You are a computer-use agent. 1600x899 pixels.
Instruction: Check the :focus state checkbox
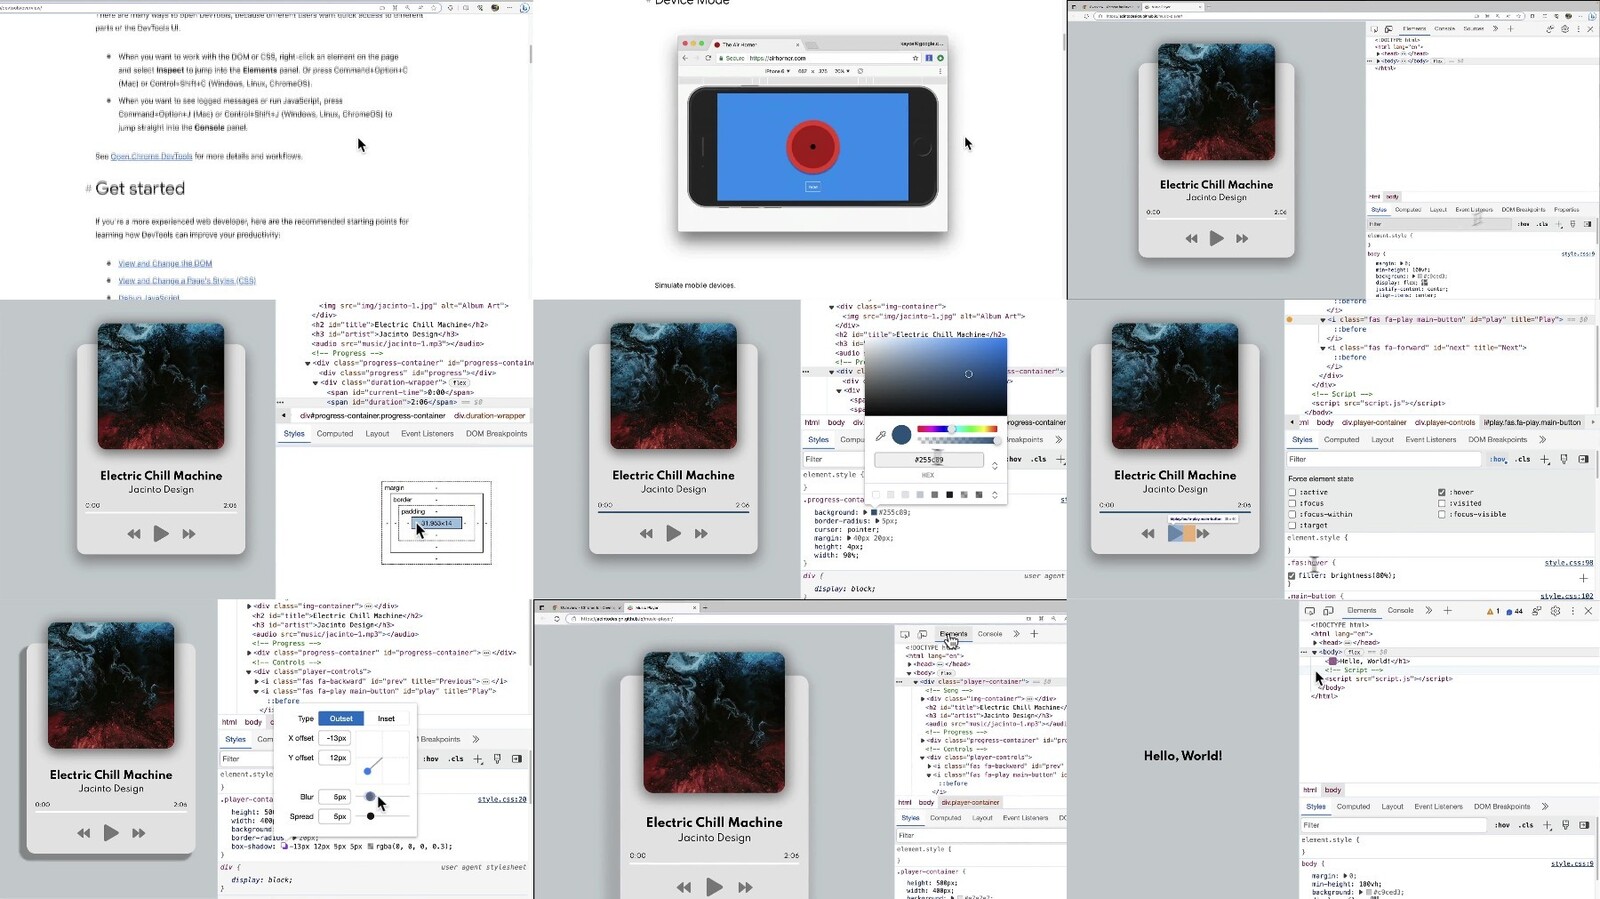[1293, 503]
